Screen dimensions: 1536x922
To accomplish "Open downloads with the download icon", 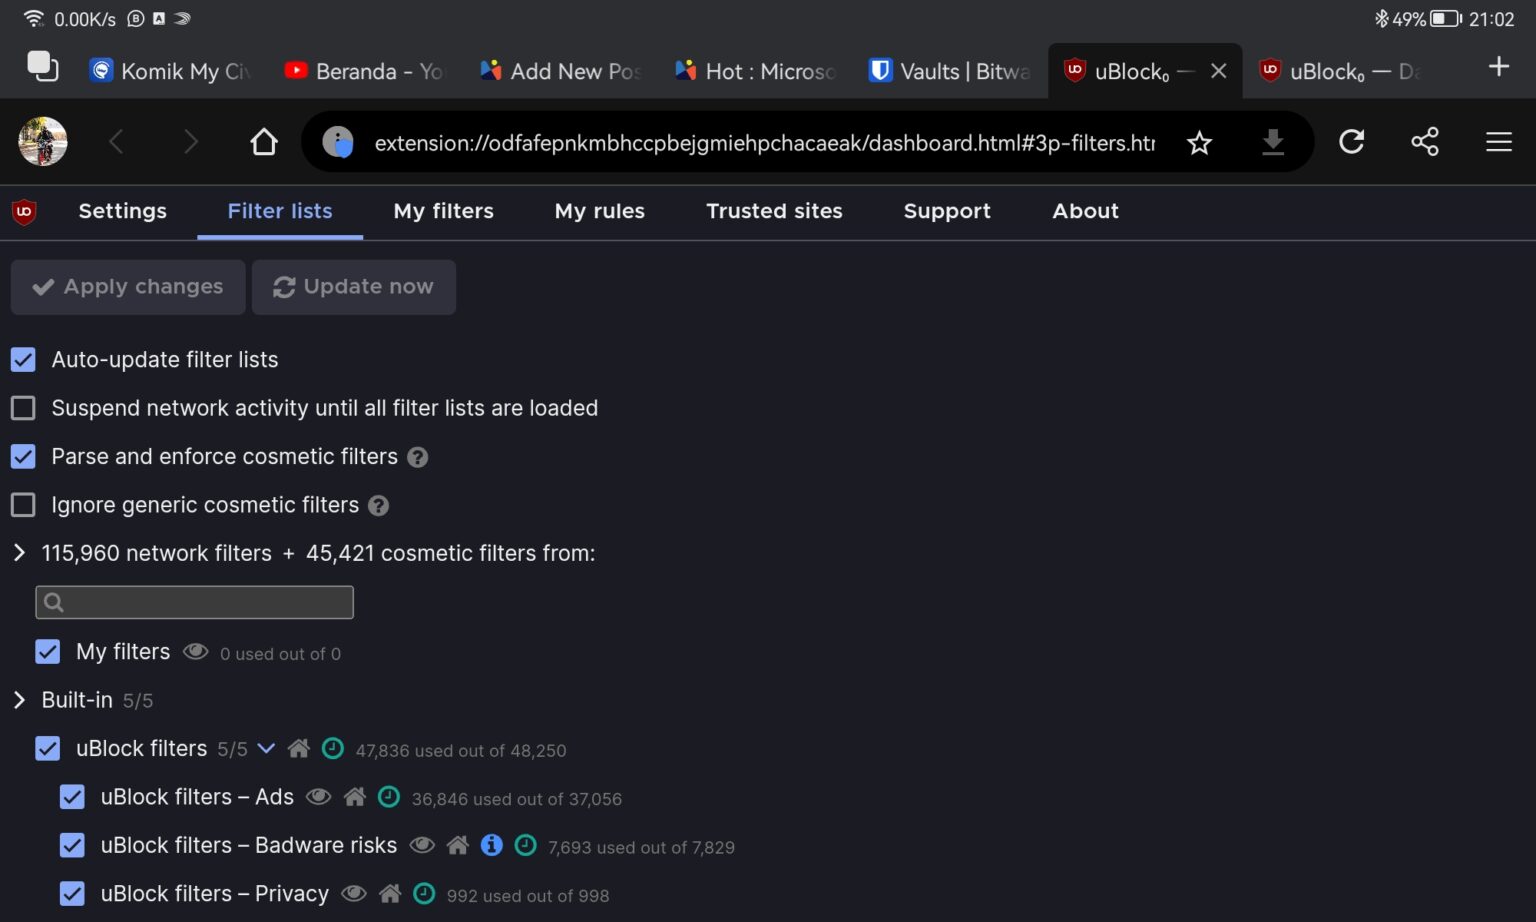I will [1272, 143].
